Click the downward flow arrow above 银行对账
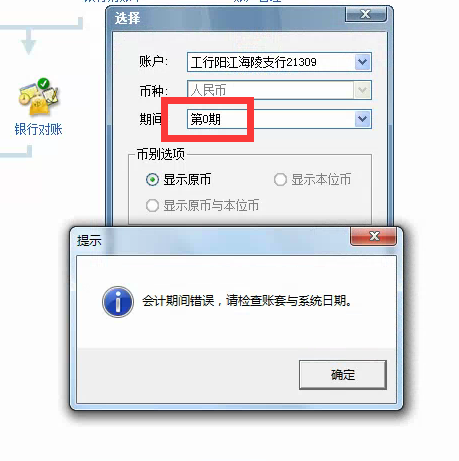 pyautogui.click(x=28, y=42)
